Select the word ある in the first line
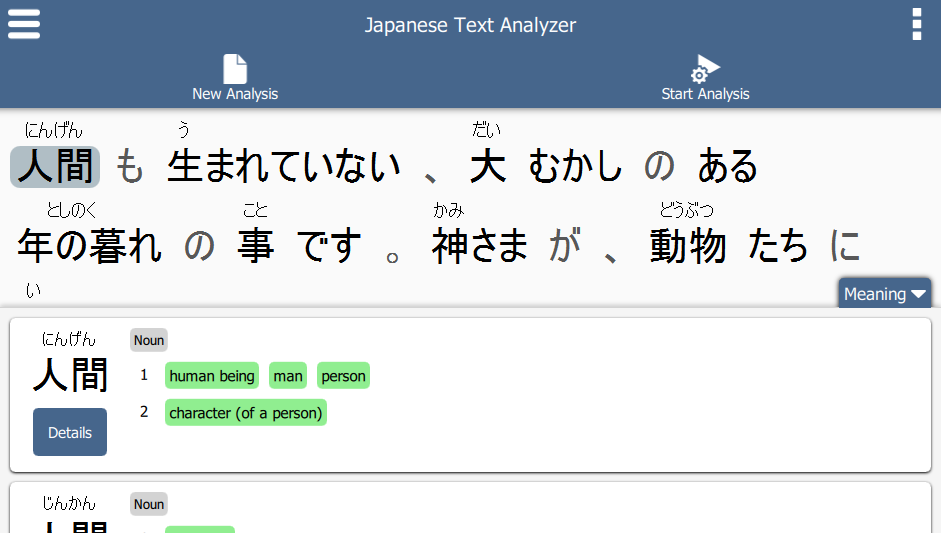Image resolution: width=941 pixels, height=533 pixels. point(727,167)
